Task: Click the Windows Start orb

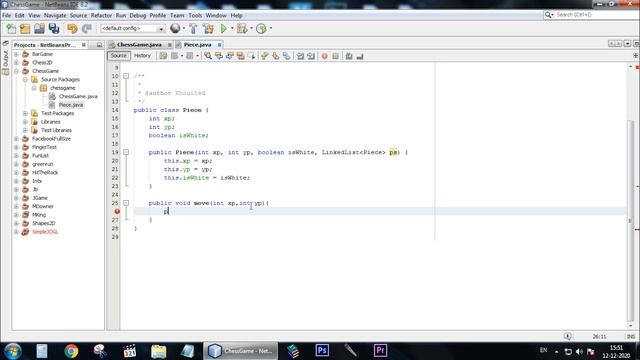Action: (x=13, y=351)
